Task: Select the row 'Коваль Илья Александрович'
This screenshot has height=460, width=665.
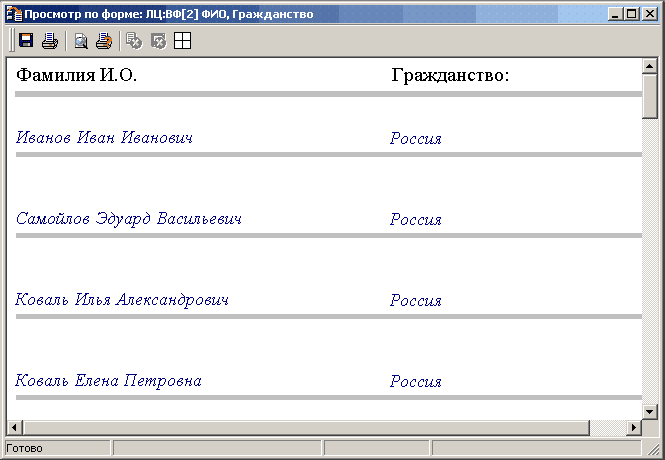Action: pos(122,300)
